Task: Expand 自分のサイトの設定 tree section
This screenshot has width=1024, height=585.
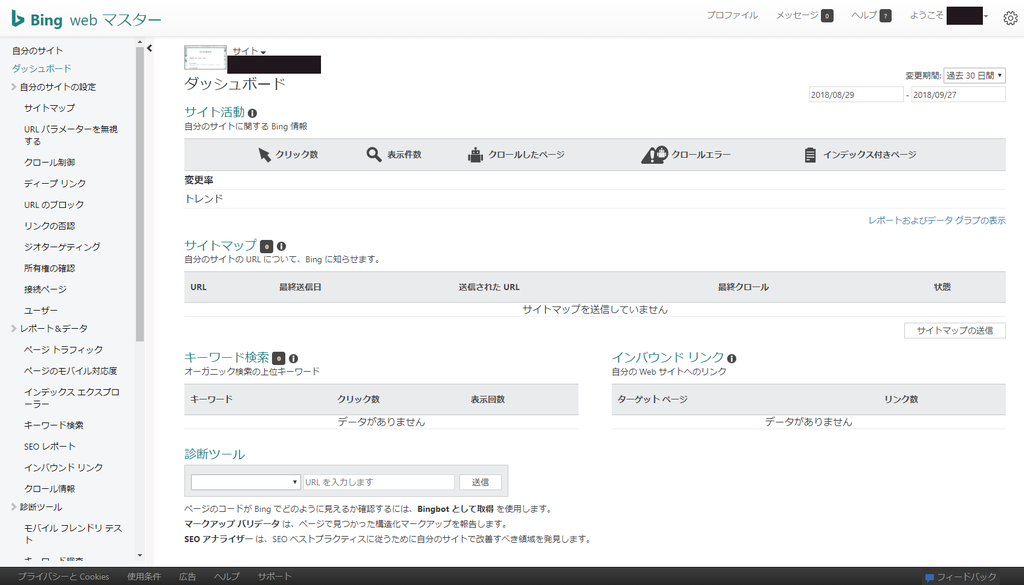Action: tap(14, 87)
